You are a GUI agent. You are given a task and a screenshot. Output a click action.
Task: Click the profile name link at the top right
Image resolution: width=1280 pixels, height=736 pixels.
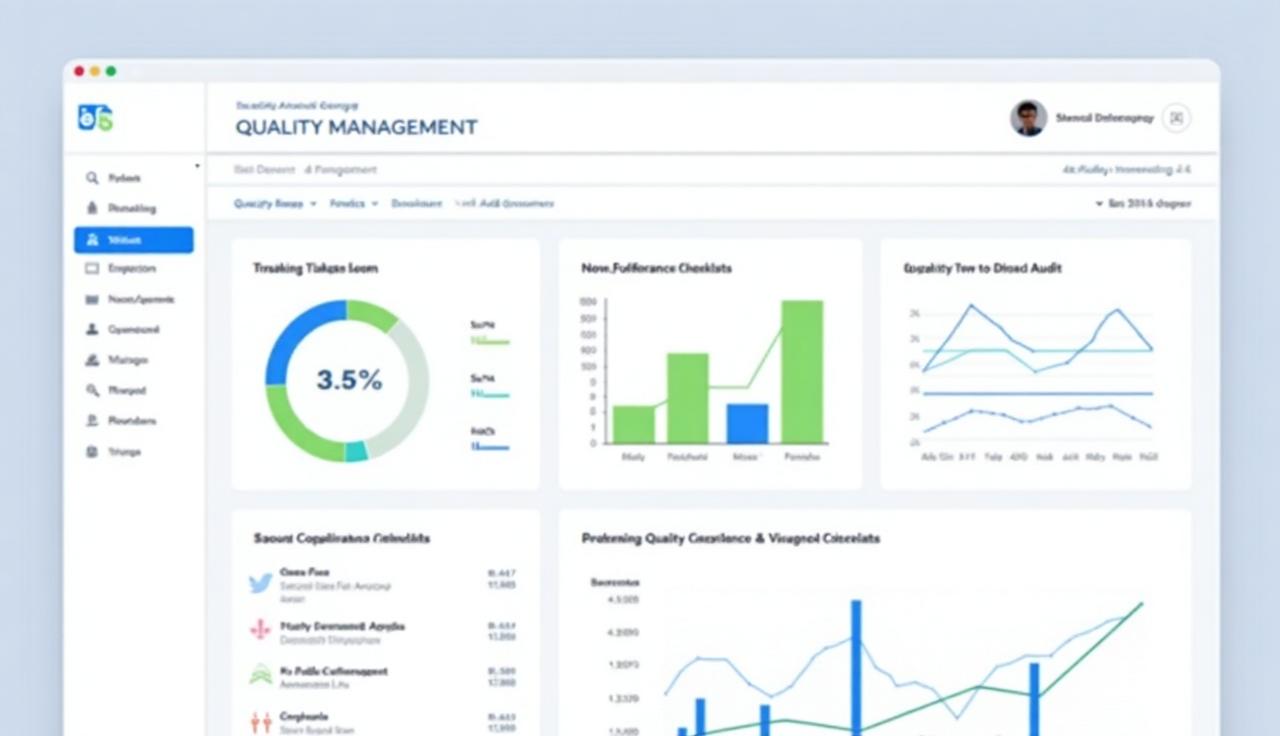(1105, 117)
